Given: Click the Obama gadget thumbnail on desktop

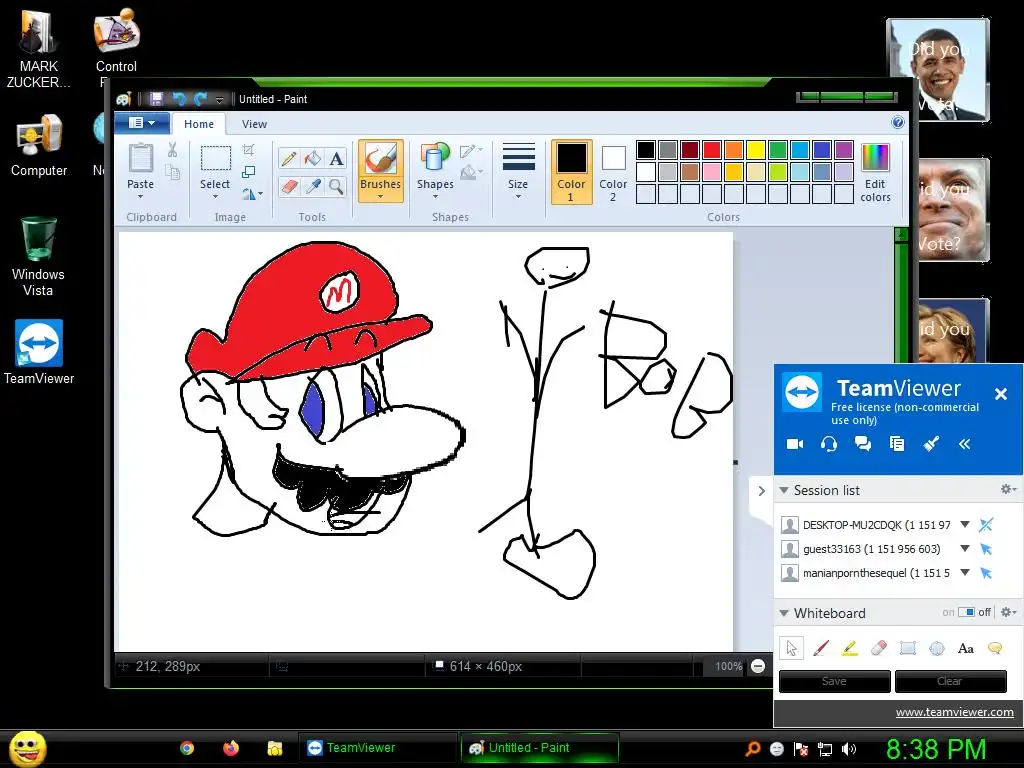Looking at the screenshot, I should coord(938,70).
